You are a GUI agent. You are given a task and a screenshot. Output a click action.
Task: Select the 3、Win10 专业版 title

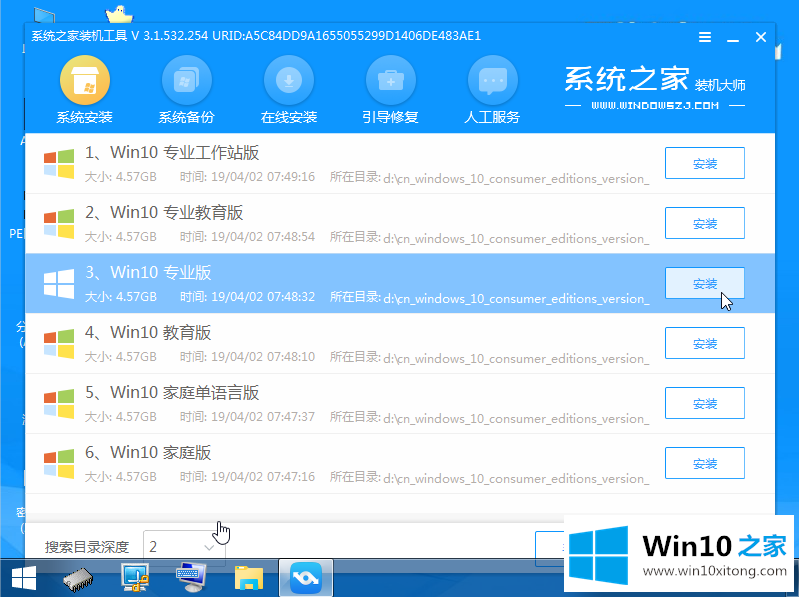[148, 273]
